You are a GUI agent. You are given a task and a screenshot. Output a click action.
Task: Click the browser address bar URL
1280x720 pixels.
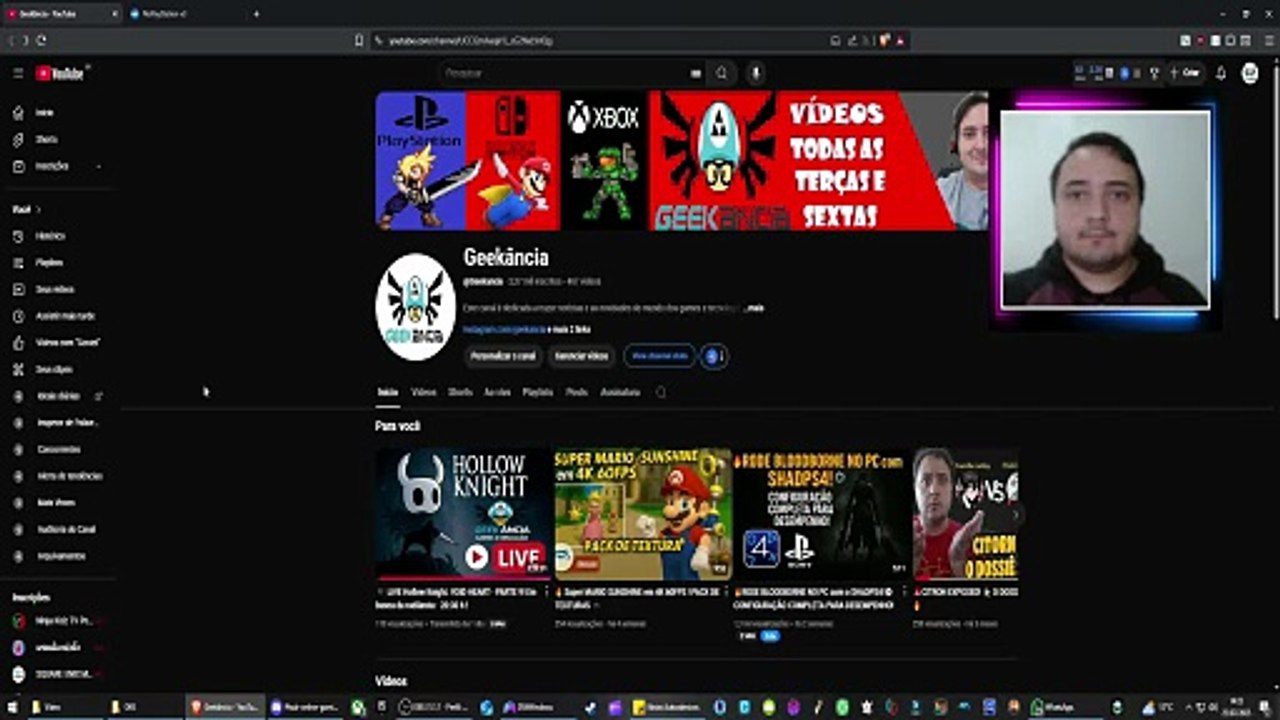470,41
